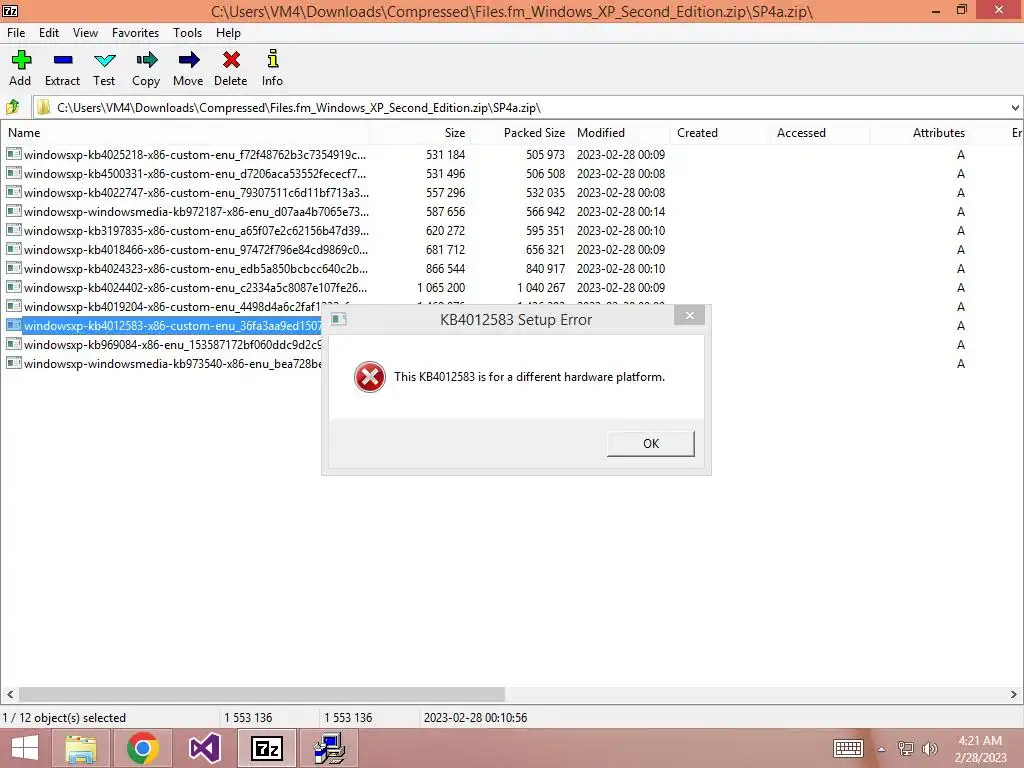
Task: Open the Help menu
Action: click(229, 33)
